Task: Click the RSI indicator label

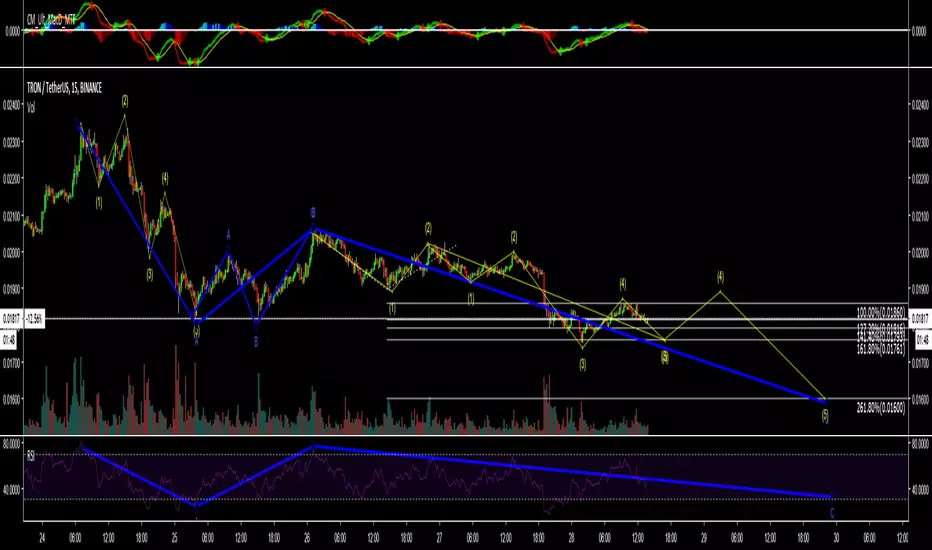Action: click(x=30, y=456)
